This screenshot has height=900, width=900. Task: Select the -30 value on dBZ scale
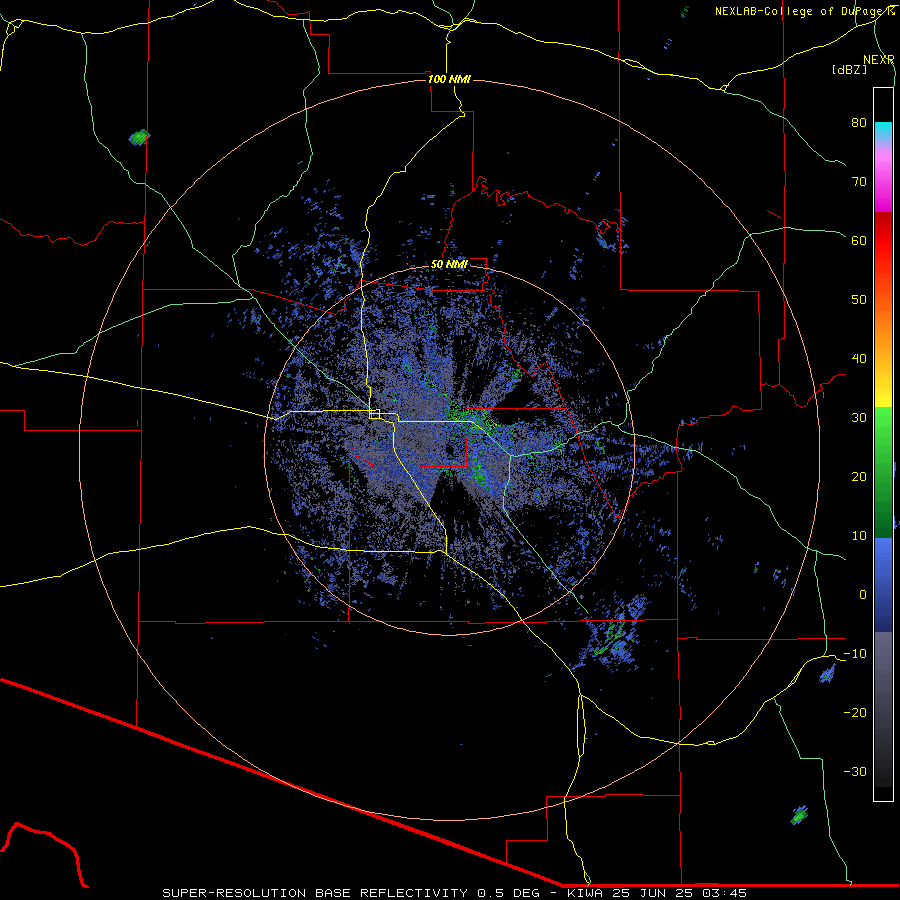(x=855, y=773)
